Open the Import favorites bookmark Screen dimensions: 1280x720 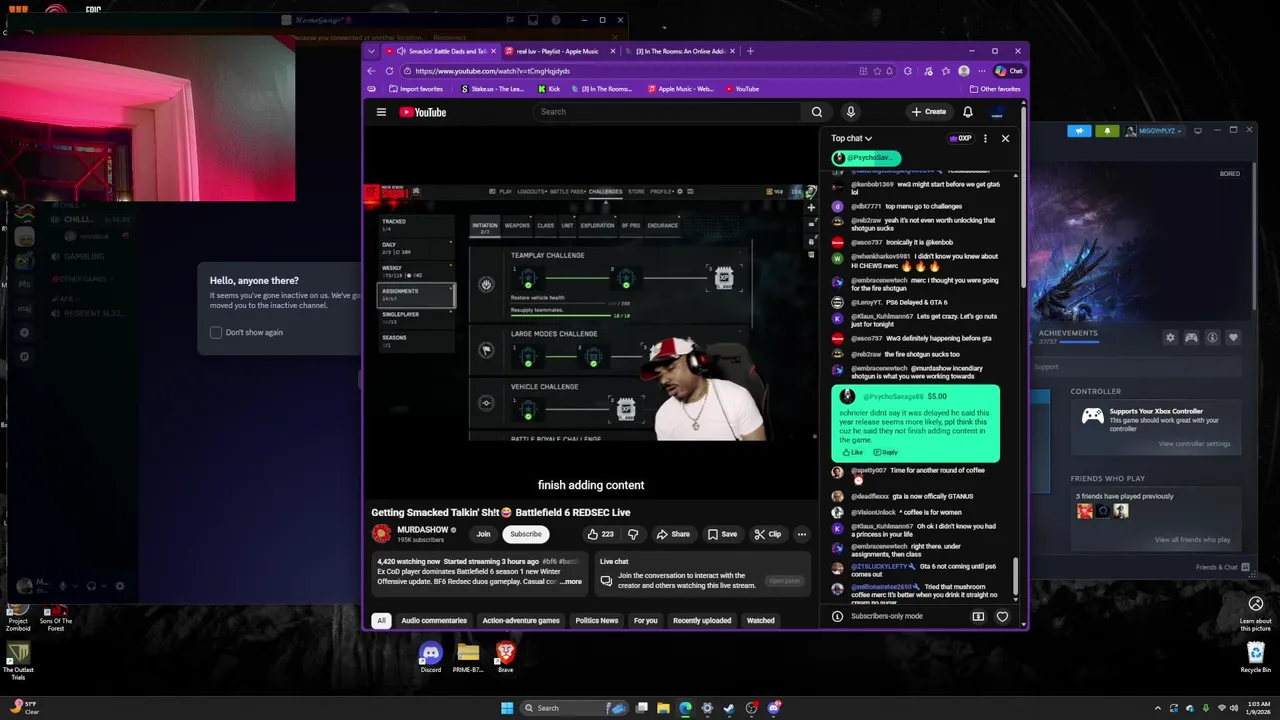pyautogui.click(x=416, y=89)
